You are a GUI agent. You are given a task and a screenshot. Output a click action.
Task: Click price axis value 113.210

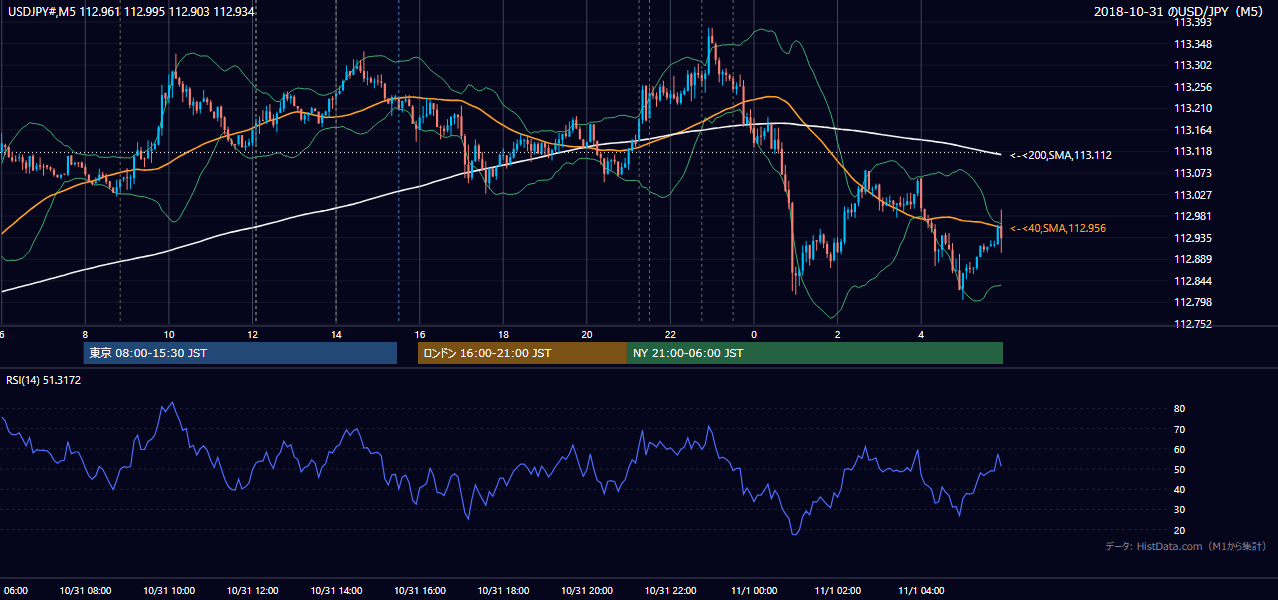(x=1193, y=108)
